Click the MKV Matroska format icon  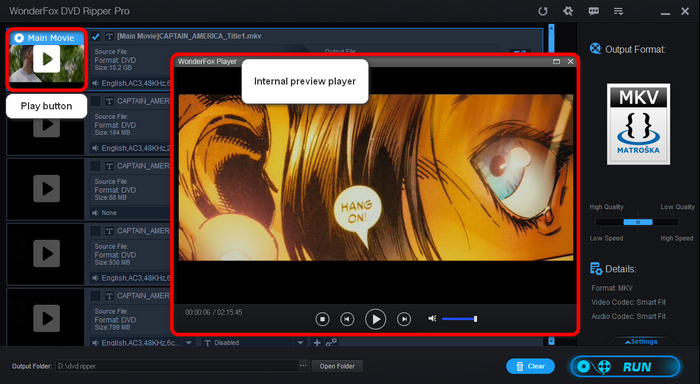click(x=638, y=124)
